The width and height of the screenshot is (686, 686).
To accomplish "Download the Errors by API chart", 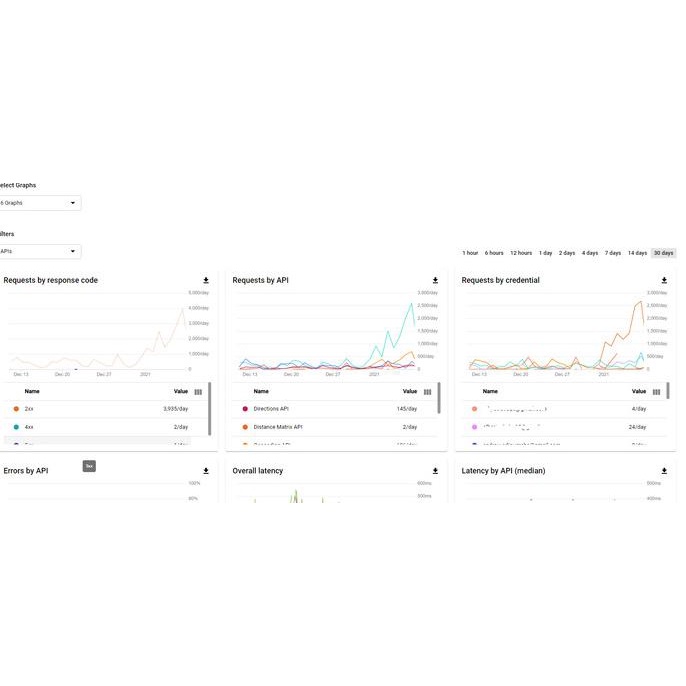I will 206,471.
